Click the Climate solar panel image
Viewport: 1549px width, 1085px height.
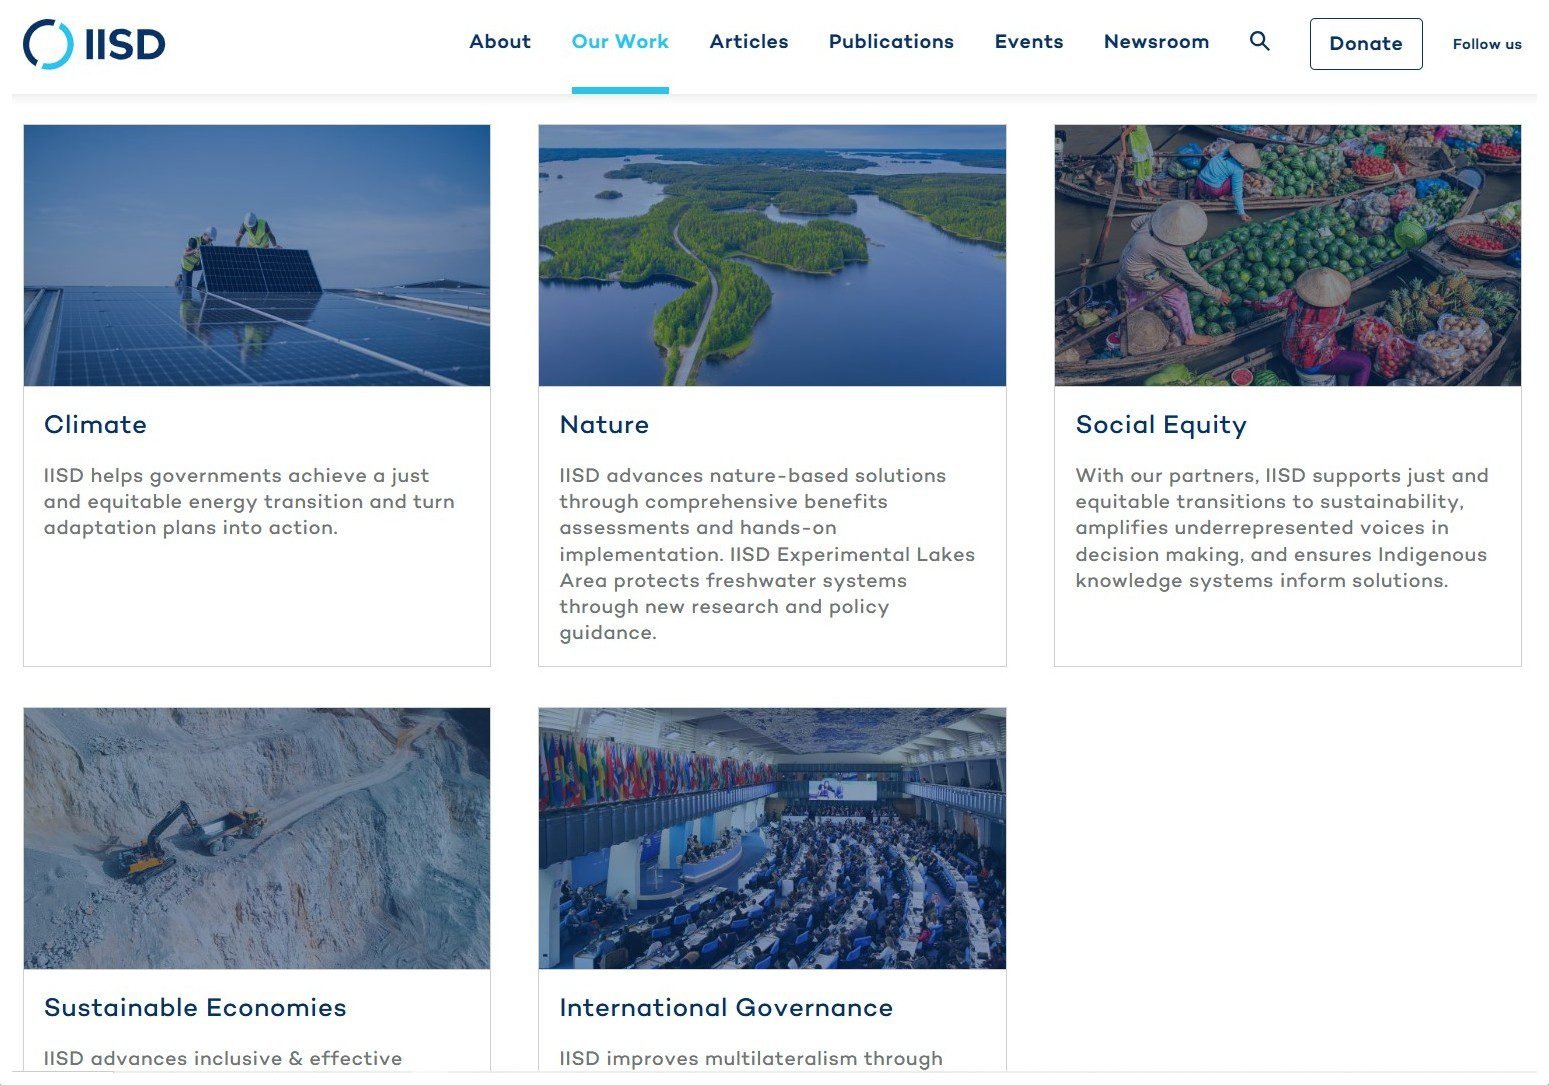coord(257,255)
